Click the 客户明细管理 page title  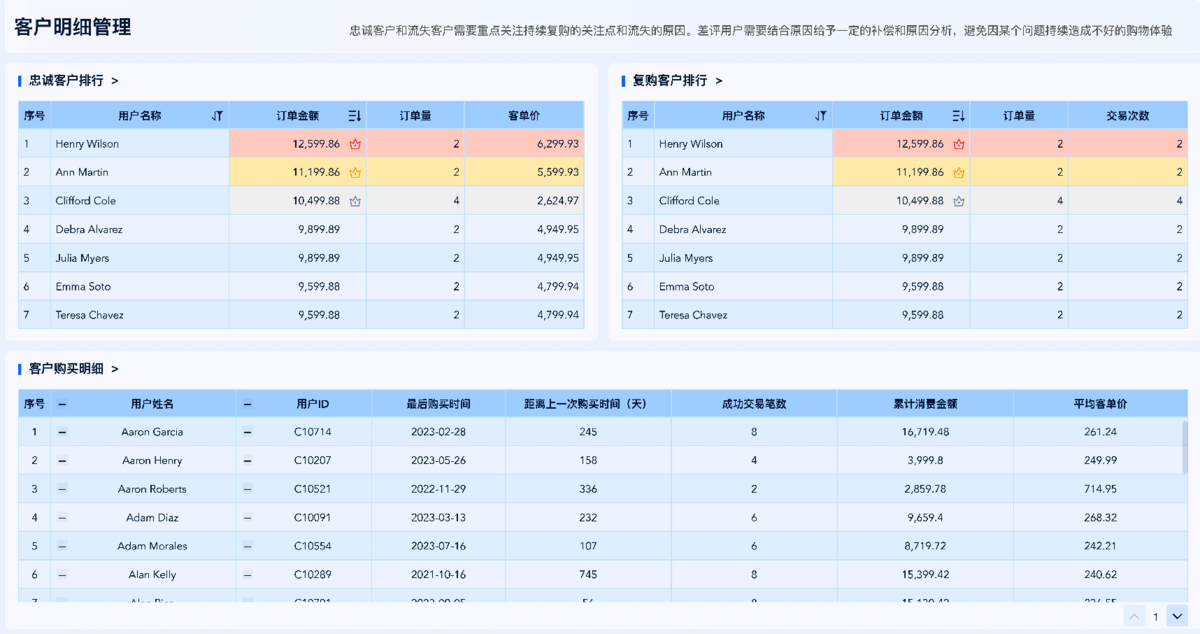(73, 28)
